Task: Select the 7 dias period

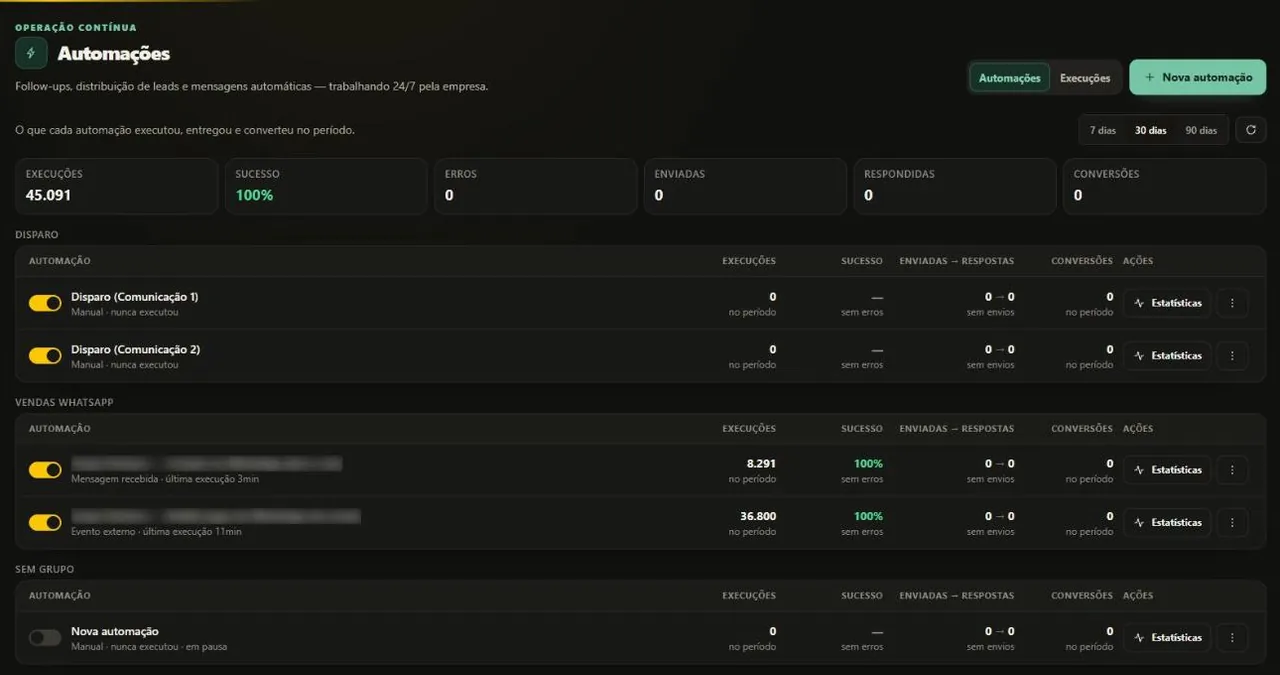Action: (1103, 130)
